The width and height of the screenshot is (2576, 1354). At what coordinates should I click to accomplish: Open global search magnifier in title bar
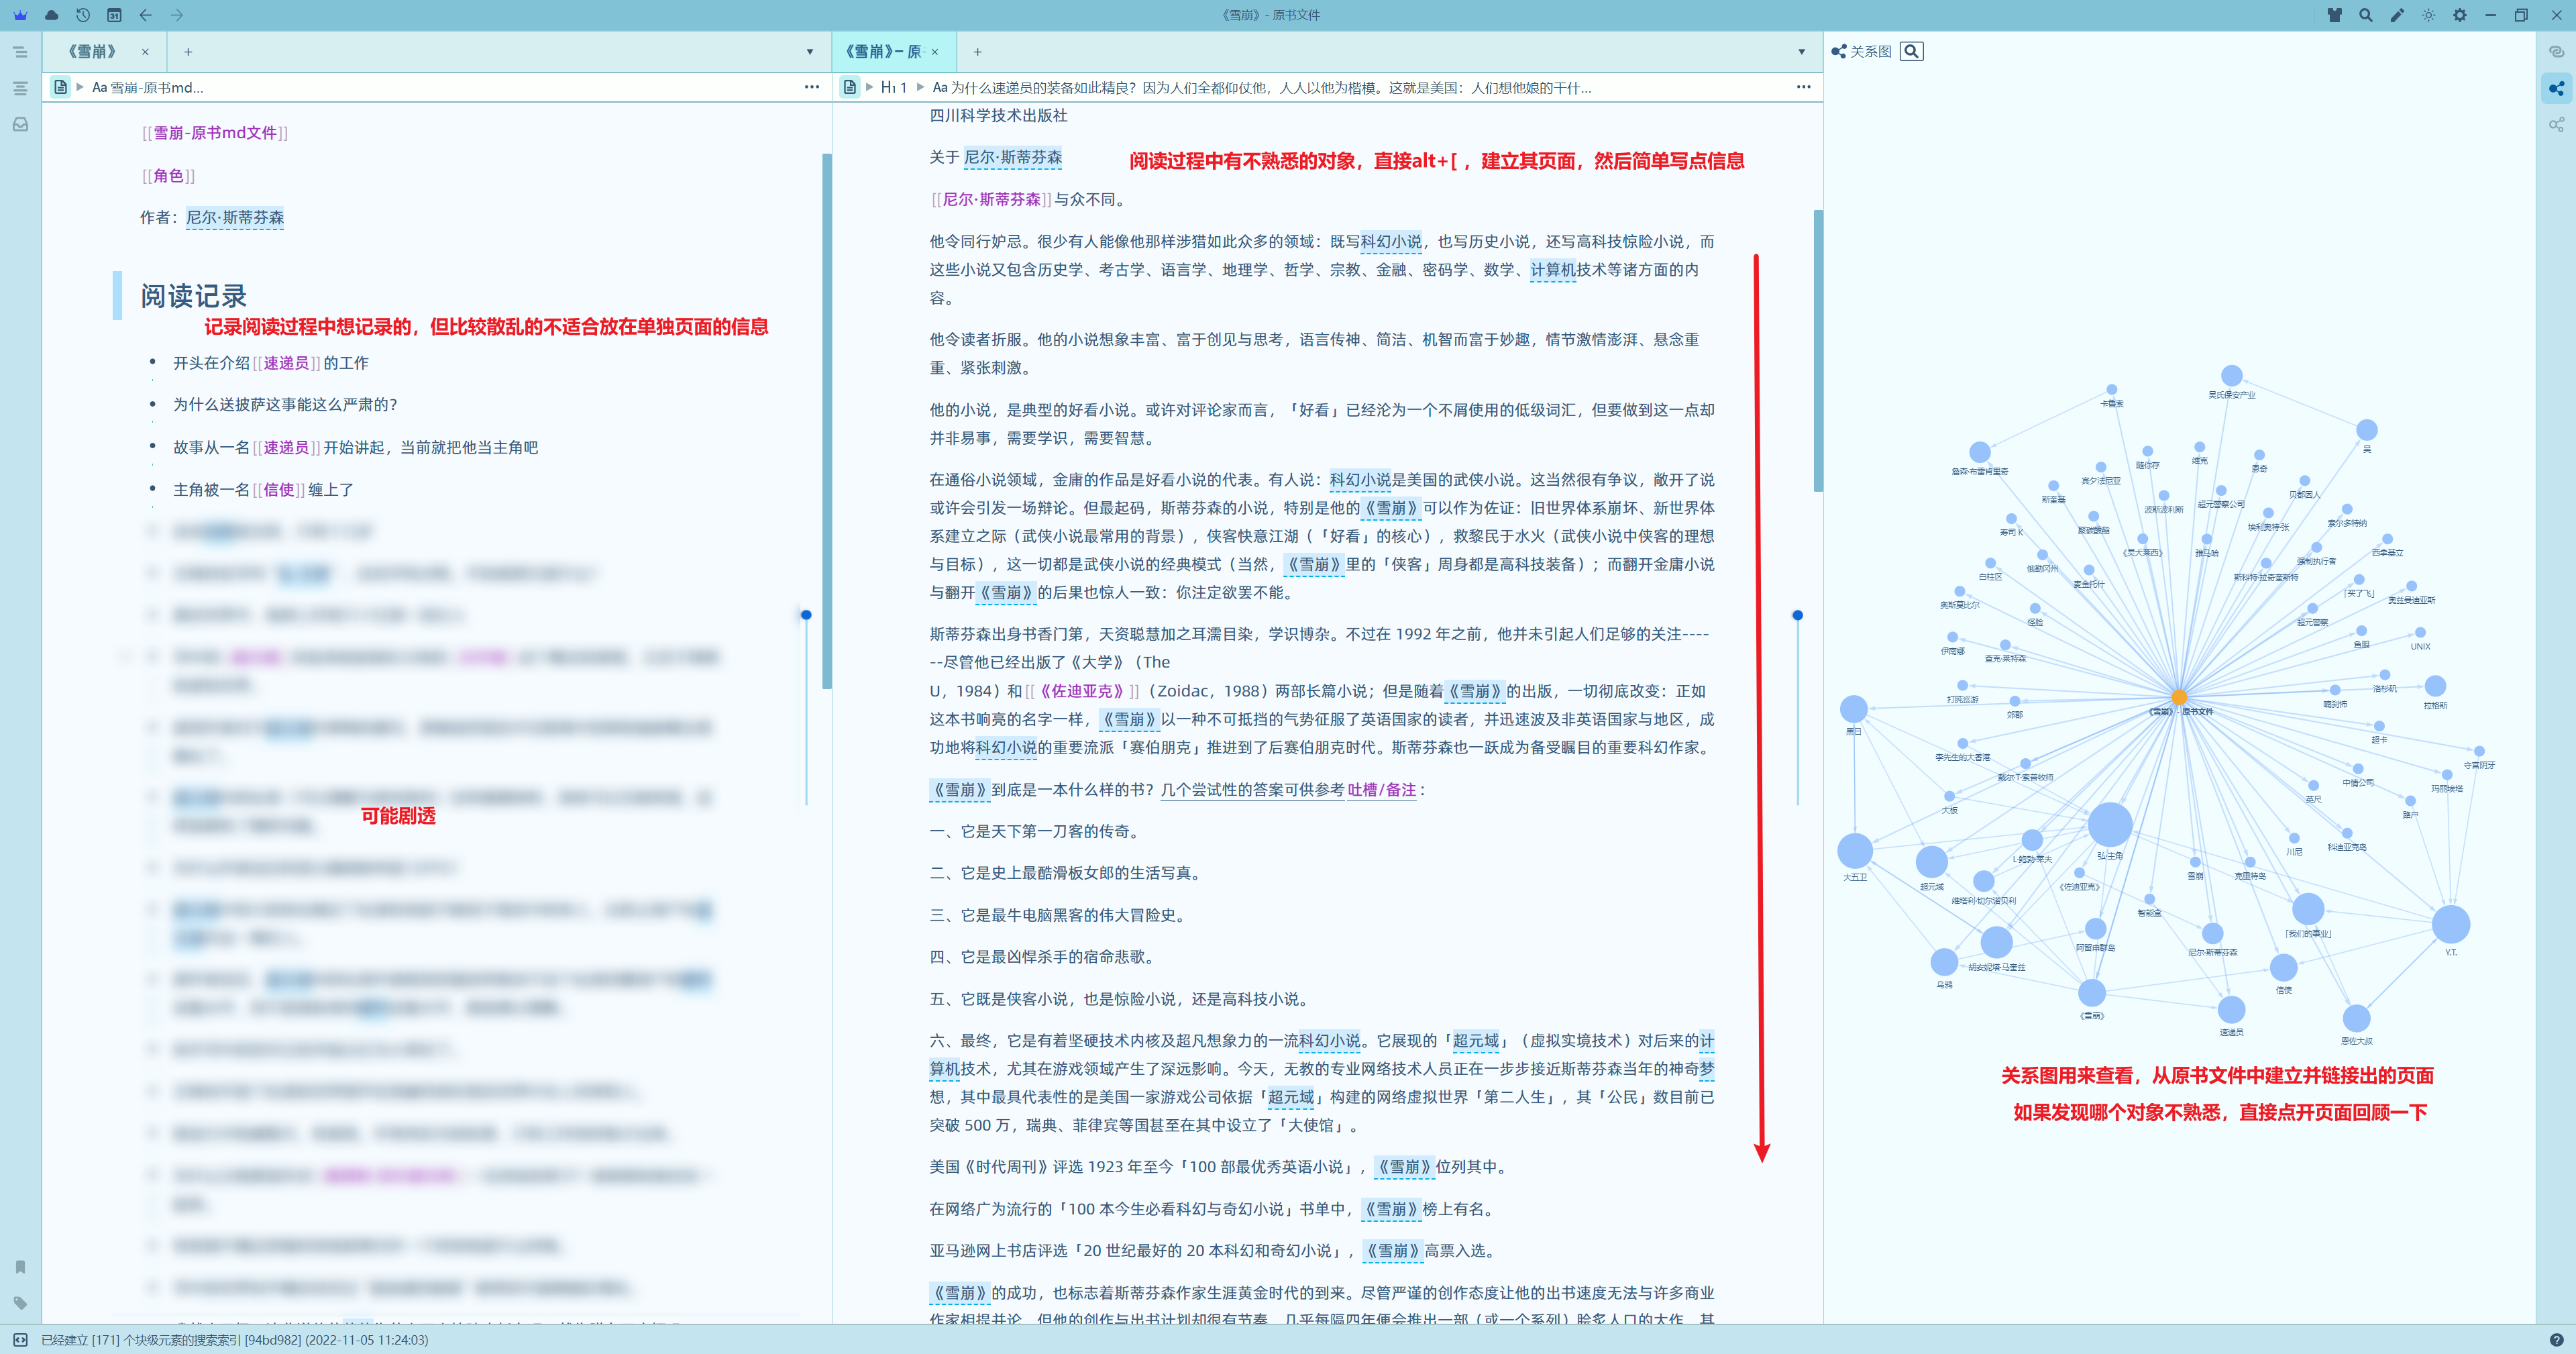2365,15
